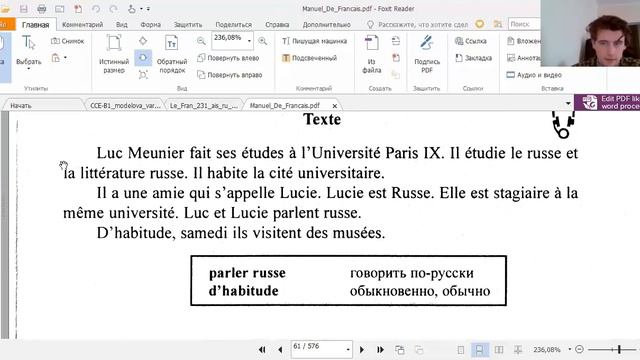
Task: Click the Обратный порядок reflow button
Action: point(172,54)
